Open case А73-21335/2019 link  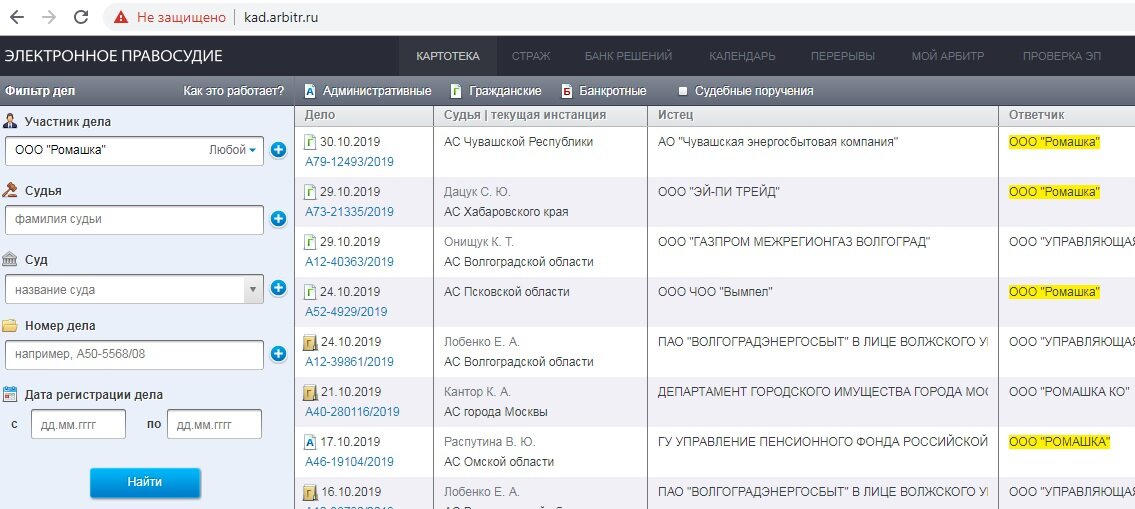coord(349,211)
